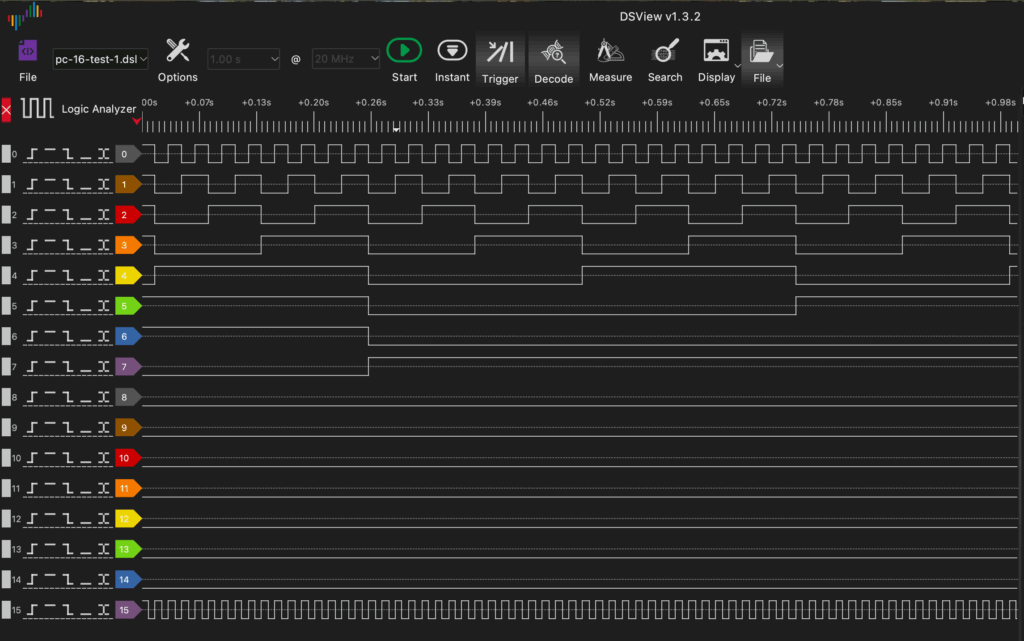Image resolution: width=1024 pixels, height=641 pixels.
Task: Open the Options wrench tool
Action: [x=178, y=51]
